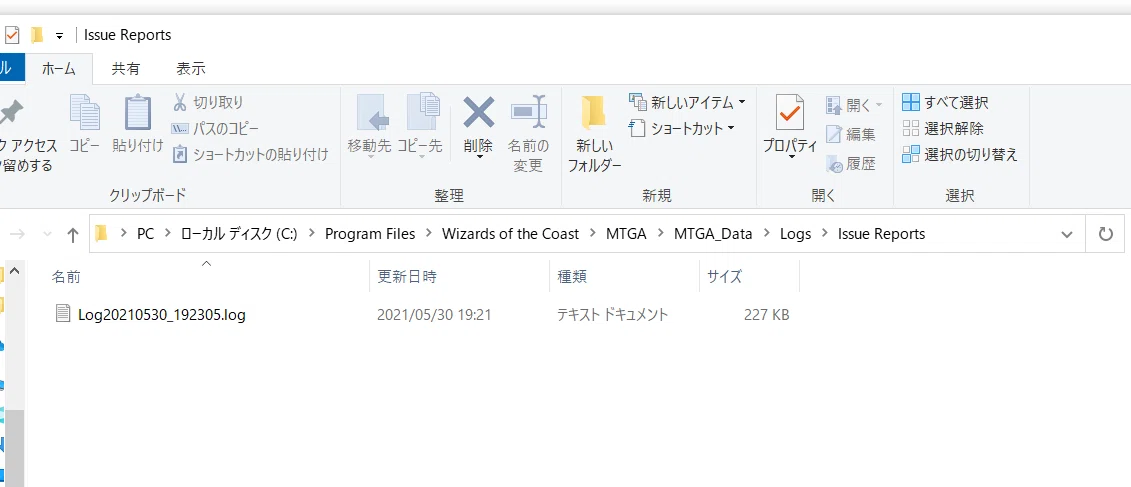Click the Up arrow navigation button

tap(72, 234)
